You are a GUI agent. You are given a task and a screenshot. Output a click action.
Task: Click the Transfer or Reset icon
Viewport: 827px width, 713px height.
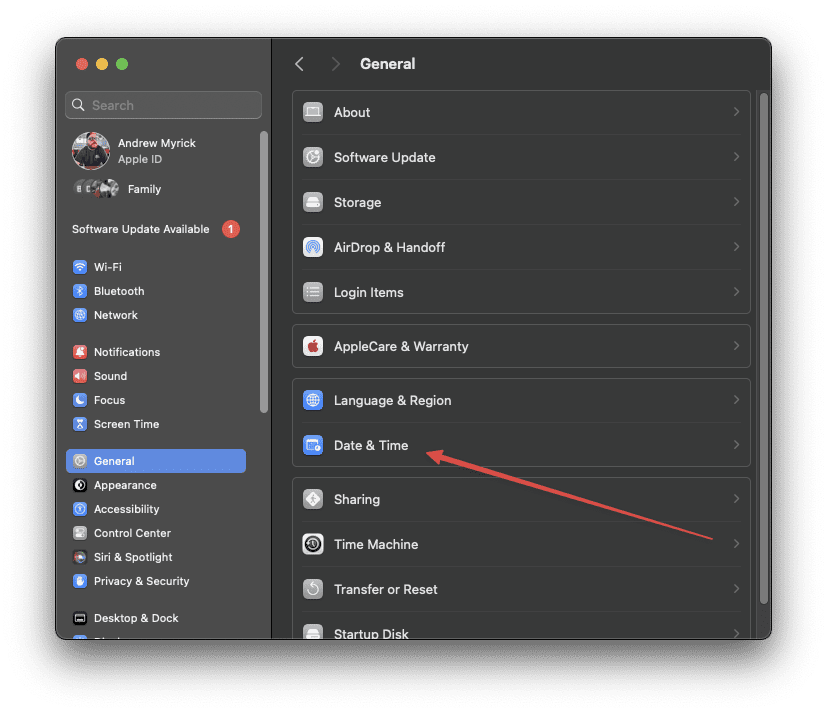(313, 589)
